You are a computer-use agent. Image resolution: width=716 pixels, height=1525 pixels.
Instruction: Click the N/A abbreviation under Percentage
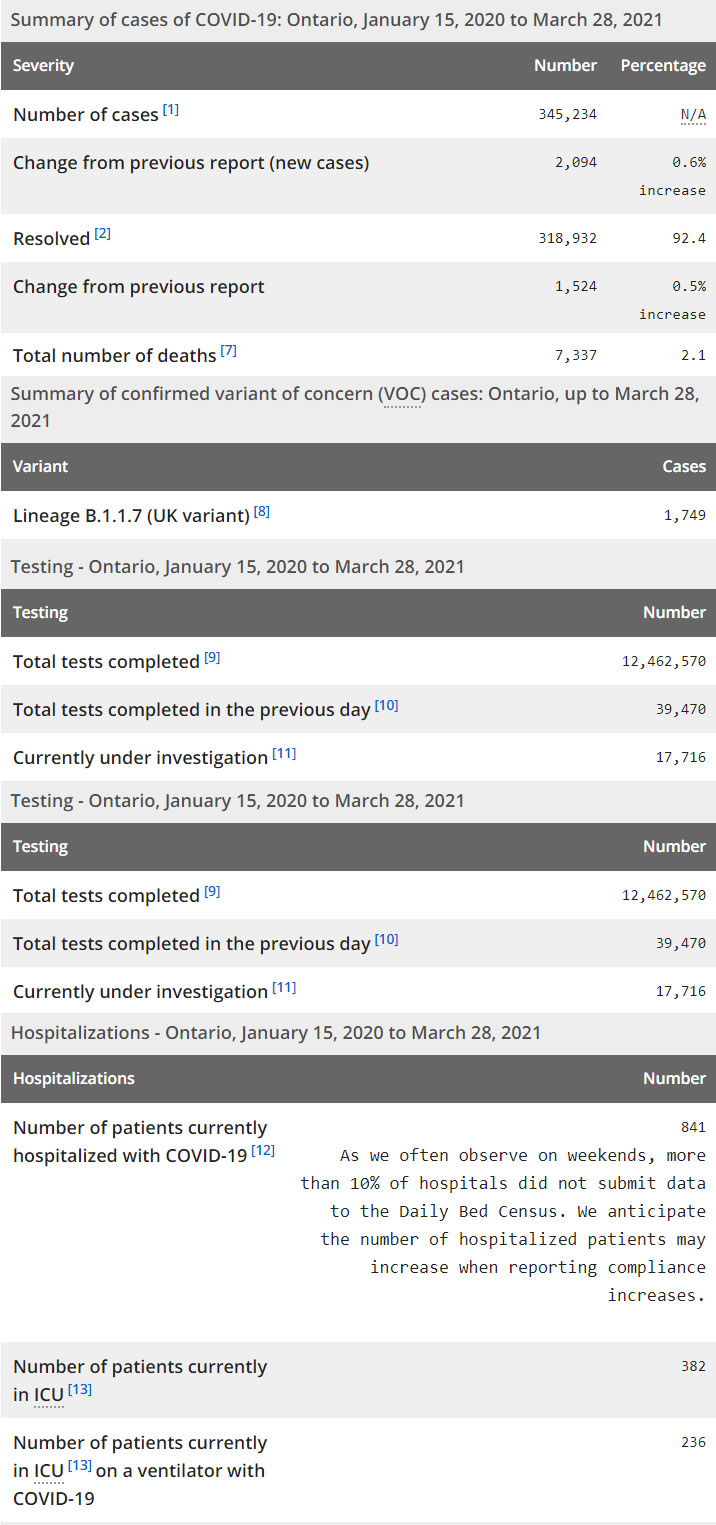coord(693,115)
